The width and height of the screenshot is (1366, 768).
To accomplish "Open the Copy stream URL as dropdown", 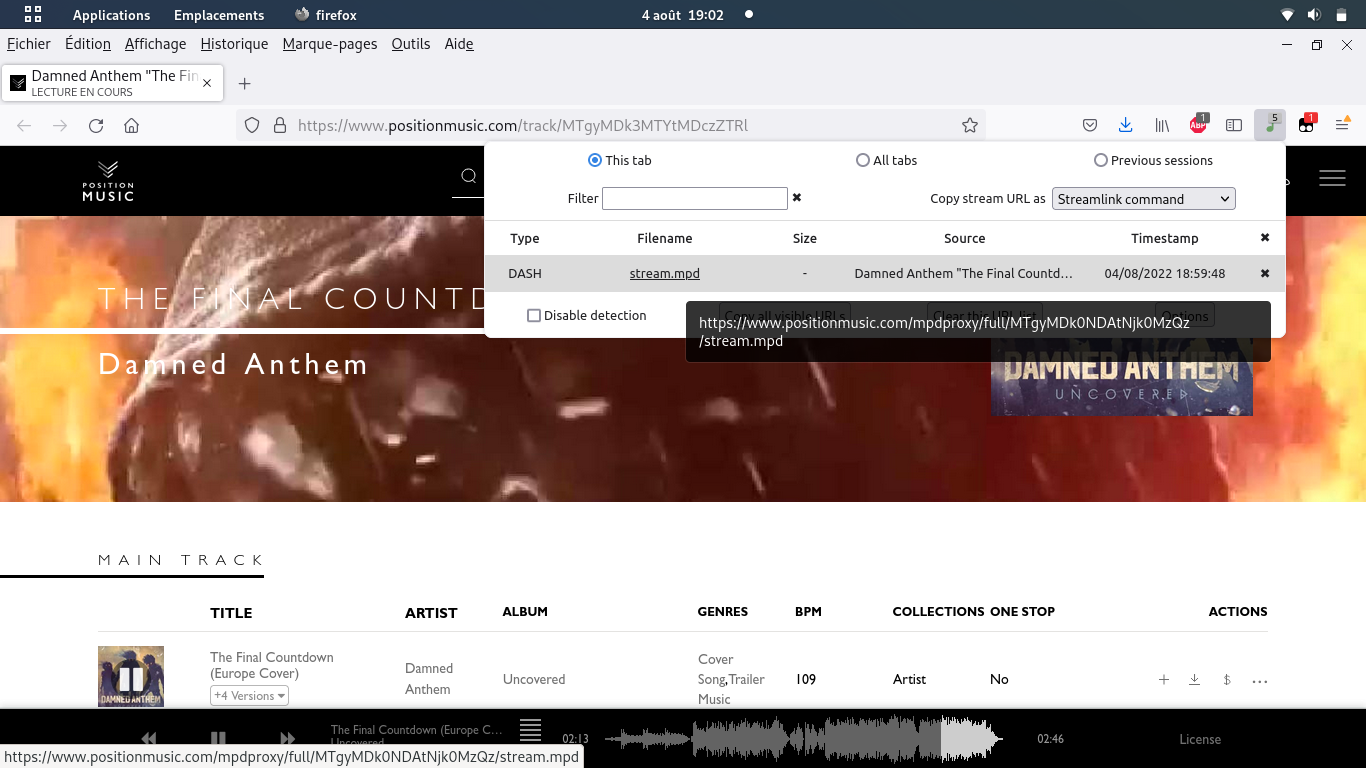I will [1144, 199].
